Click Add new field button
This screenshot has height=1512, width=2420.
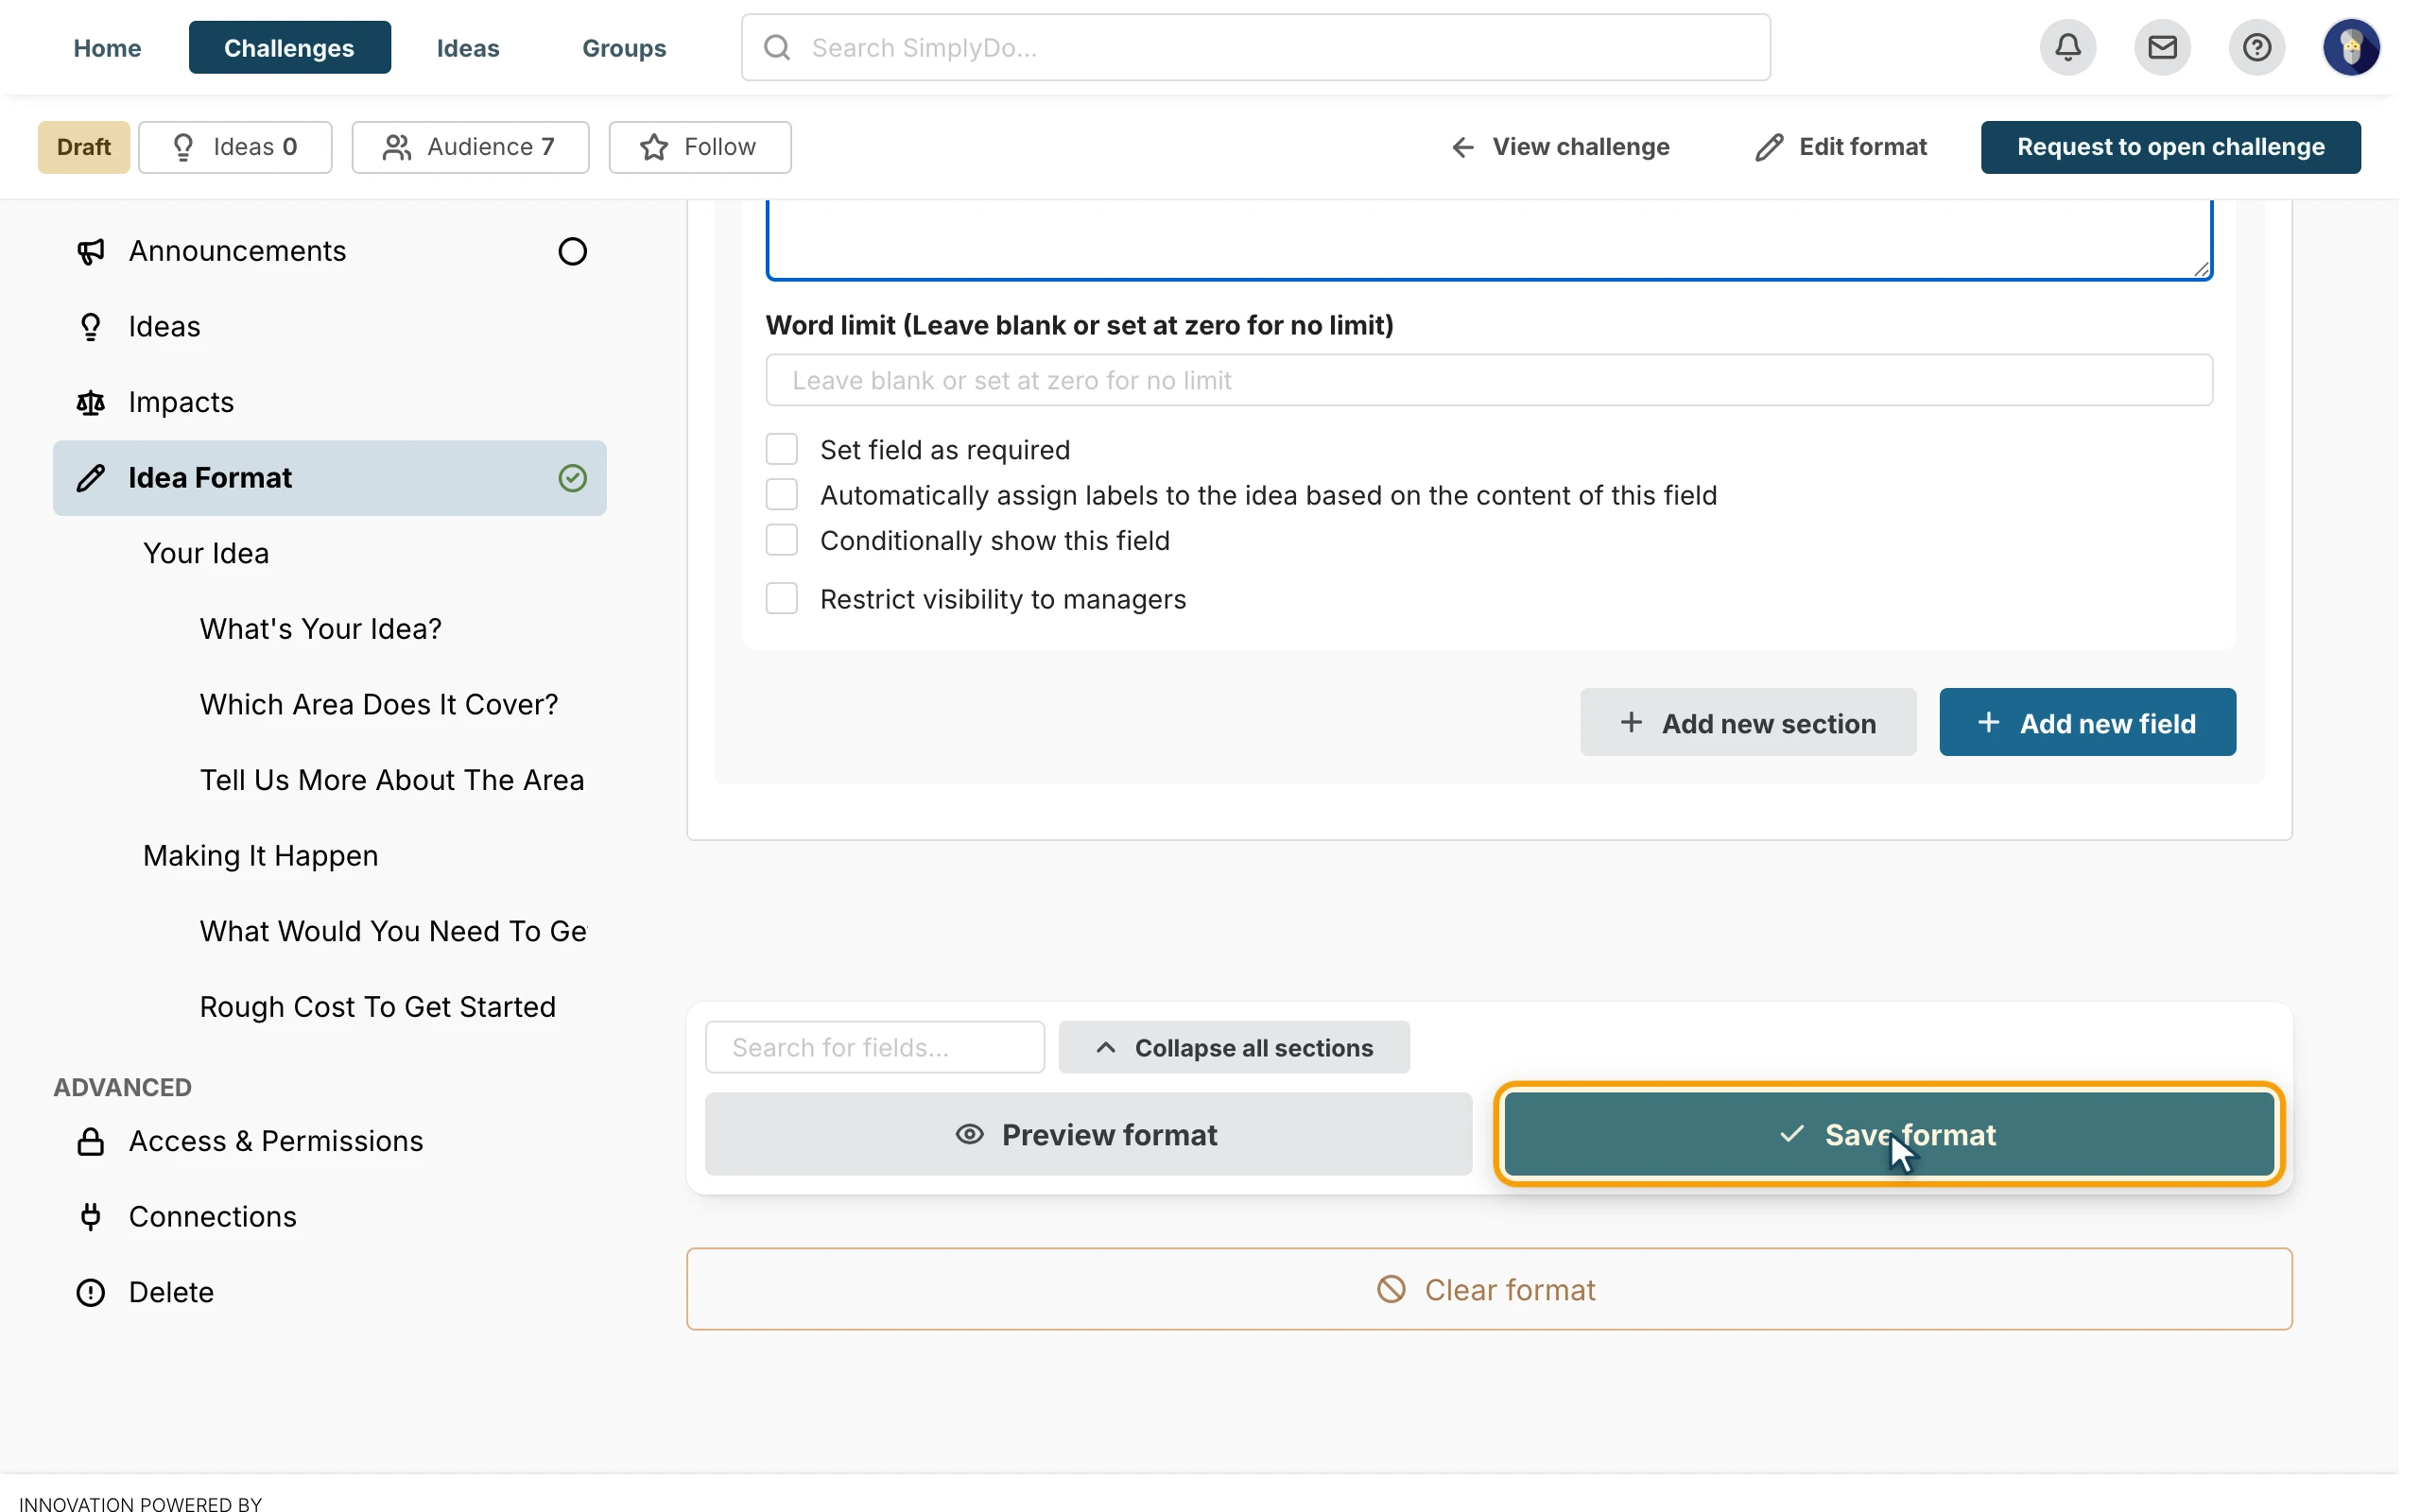pyautogui.click(x=2087, y=722)
